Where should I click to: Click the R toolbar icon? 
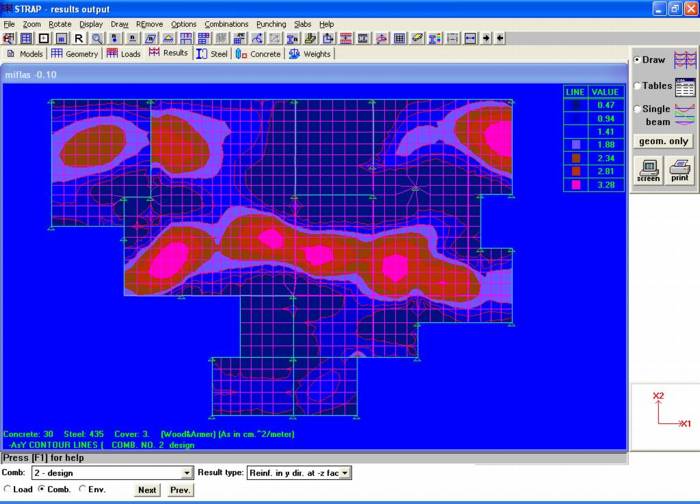pyautogui.click(x=79, y=38)
